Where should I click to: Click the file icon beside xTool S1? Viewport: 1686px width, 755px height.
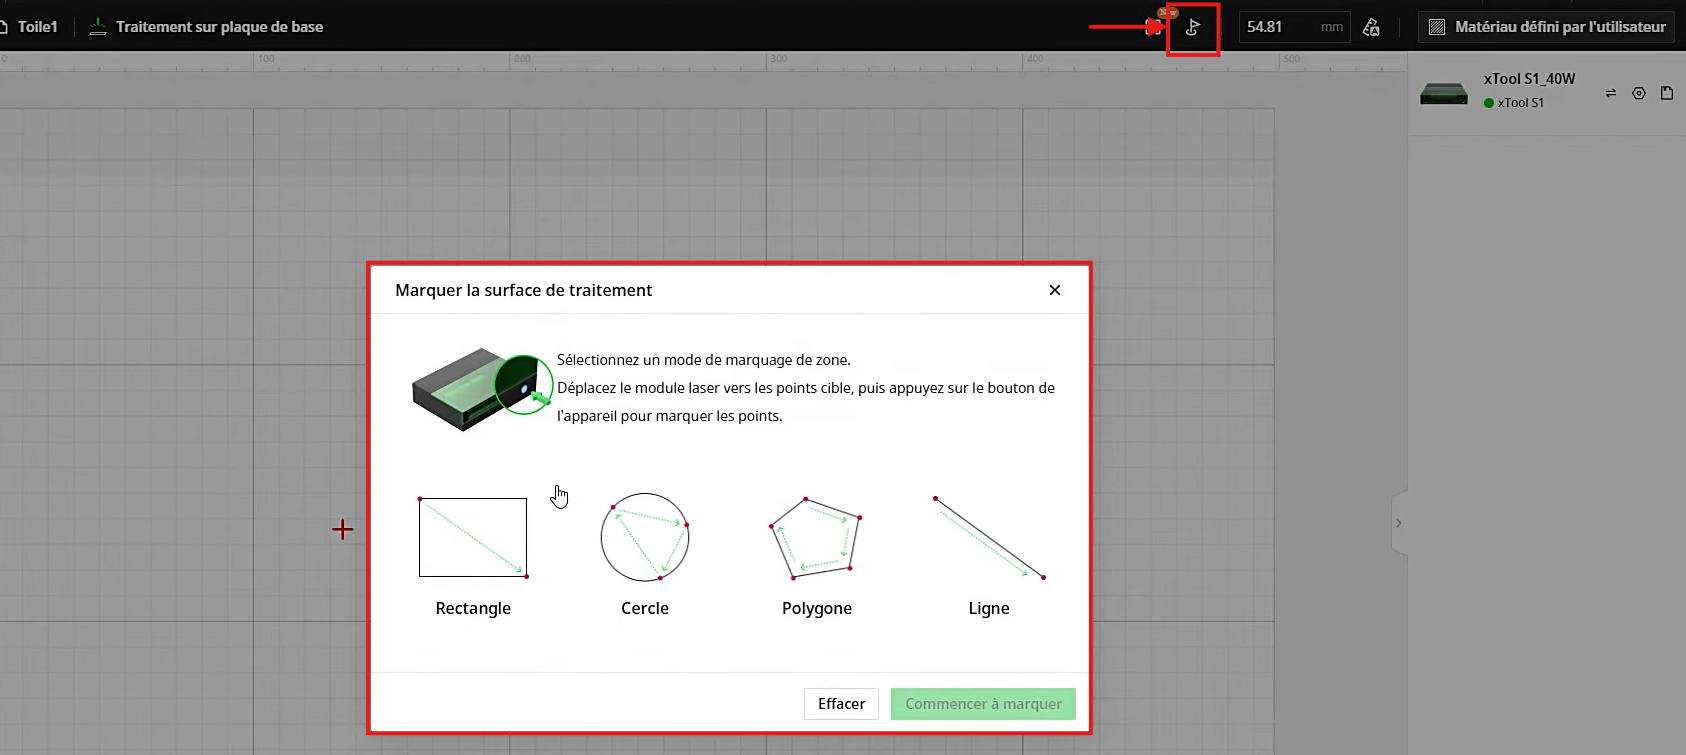(x=1666, y=93)
